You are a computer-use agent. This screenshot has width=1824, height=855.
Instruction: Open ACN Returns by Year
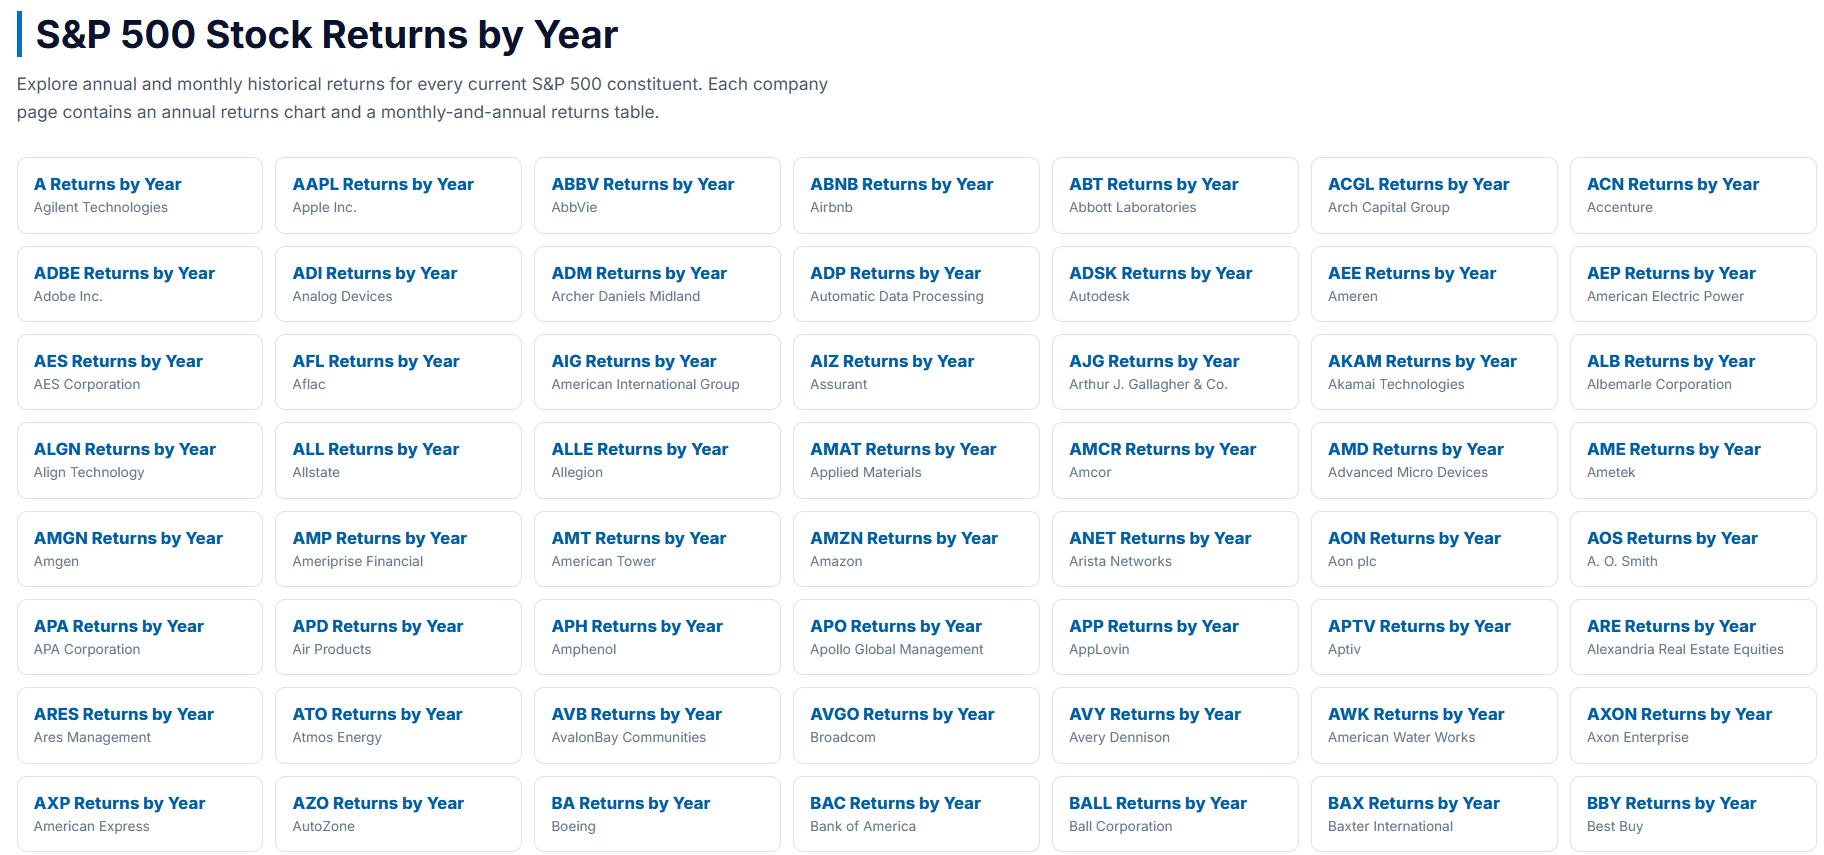point(1693,195)
